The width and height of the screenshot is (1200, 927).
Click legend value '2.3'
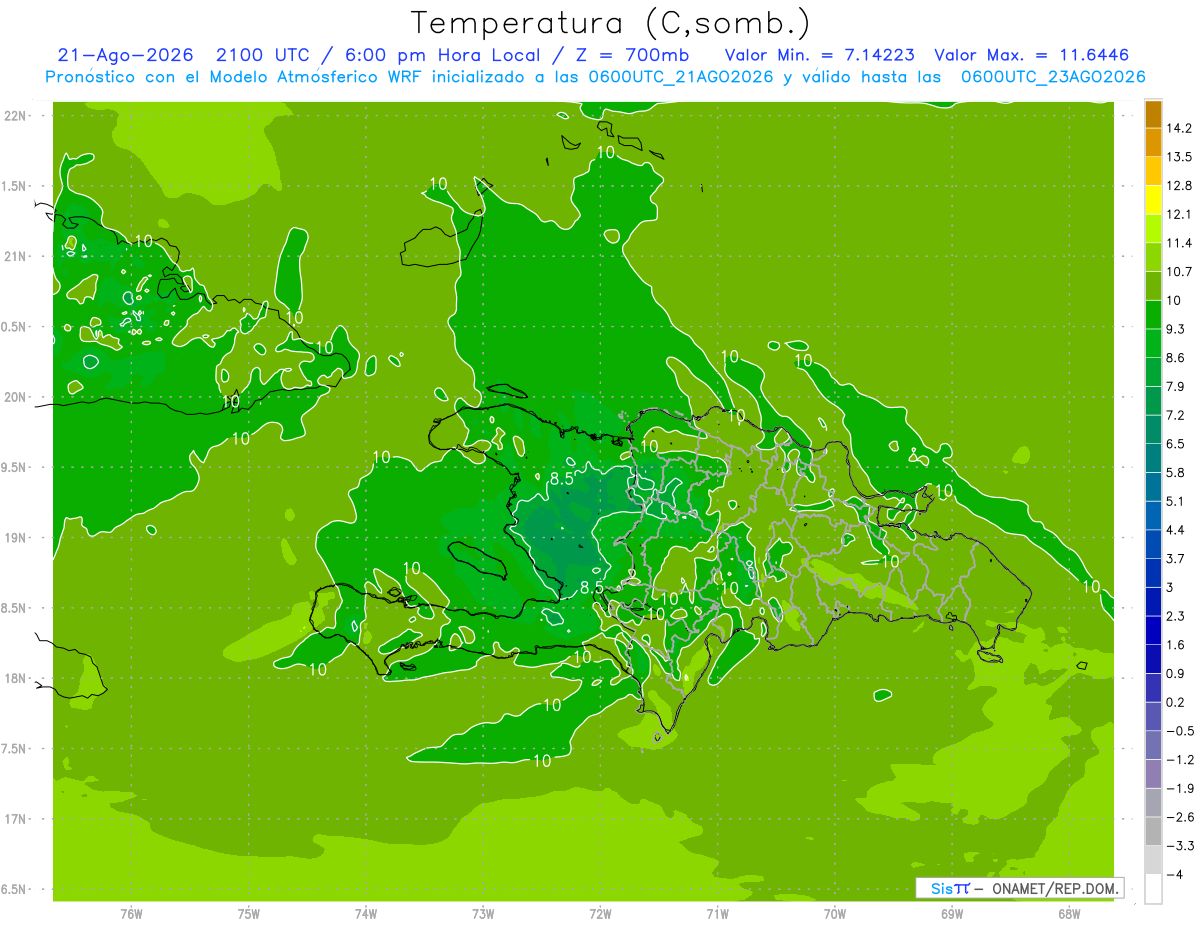pyautogui.click(x=1176, y=616)
